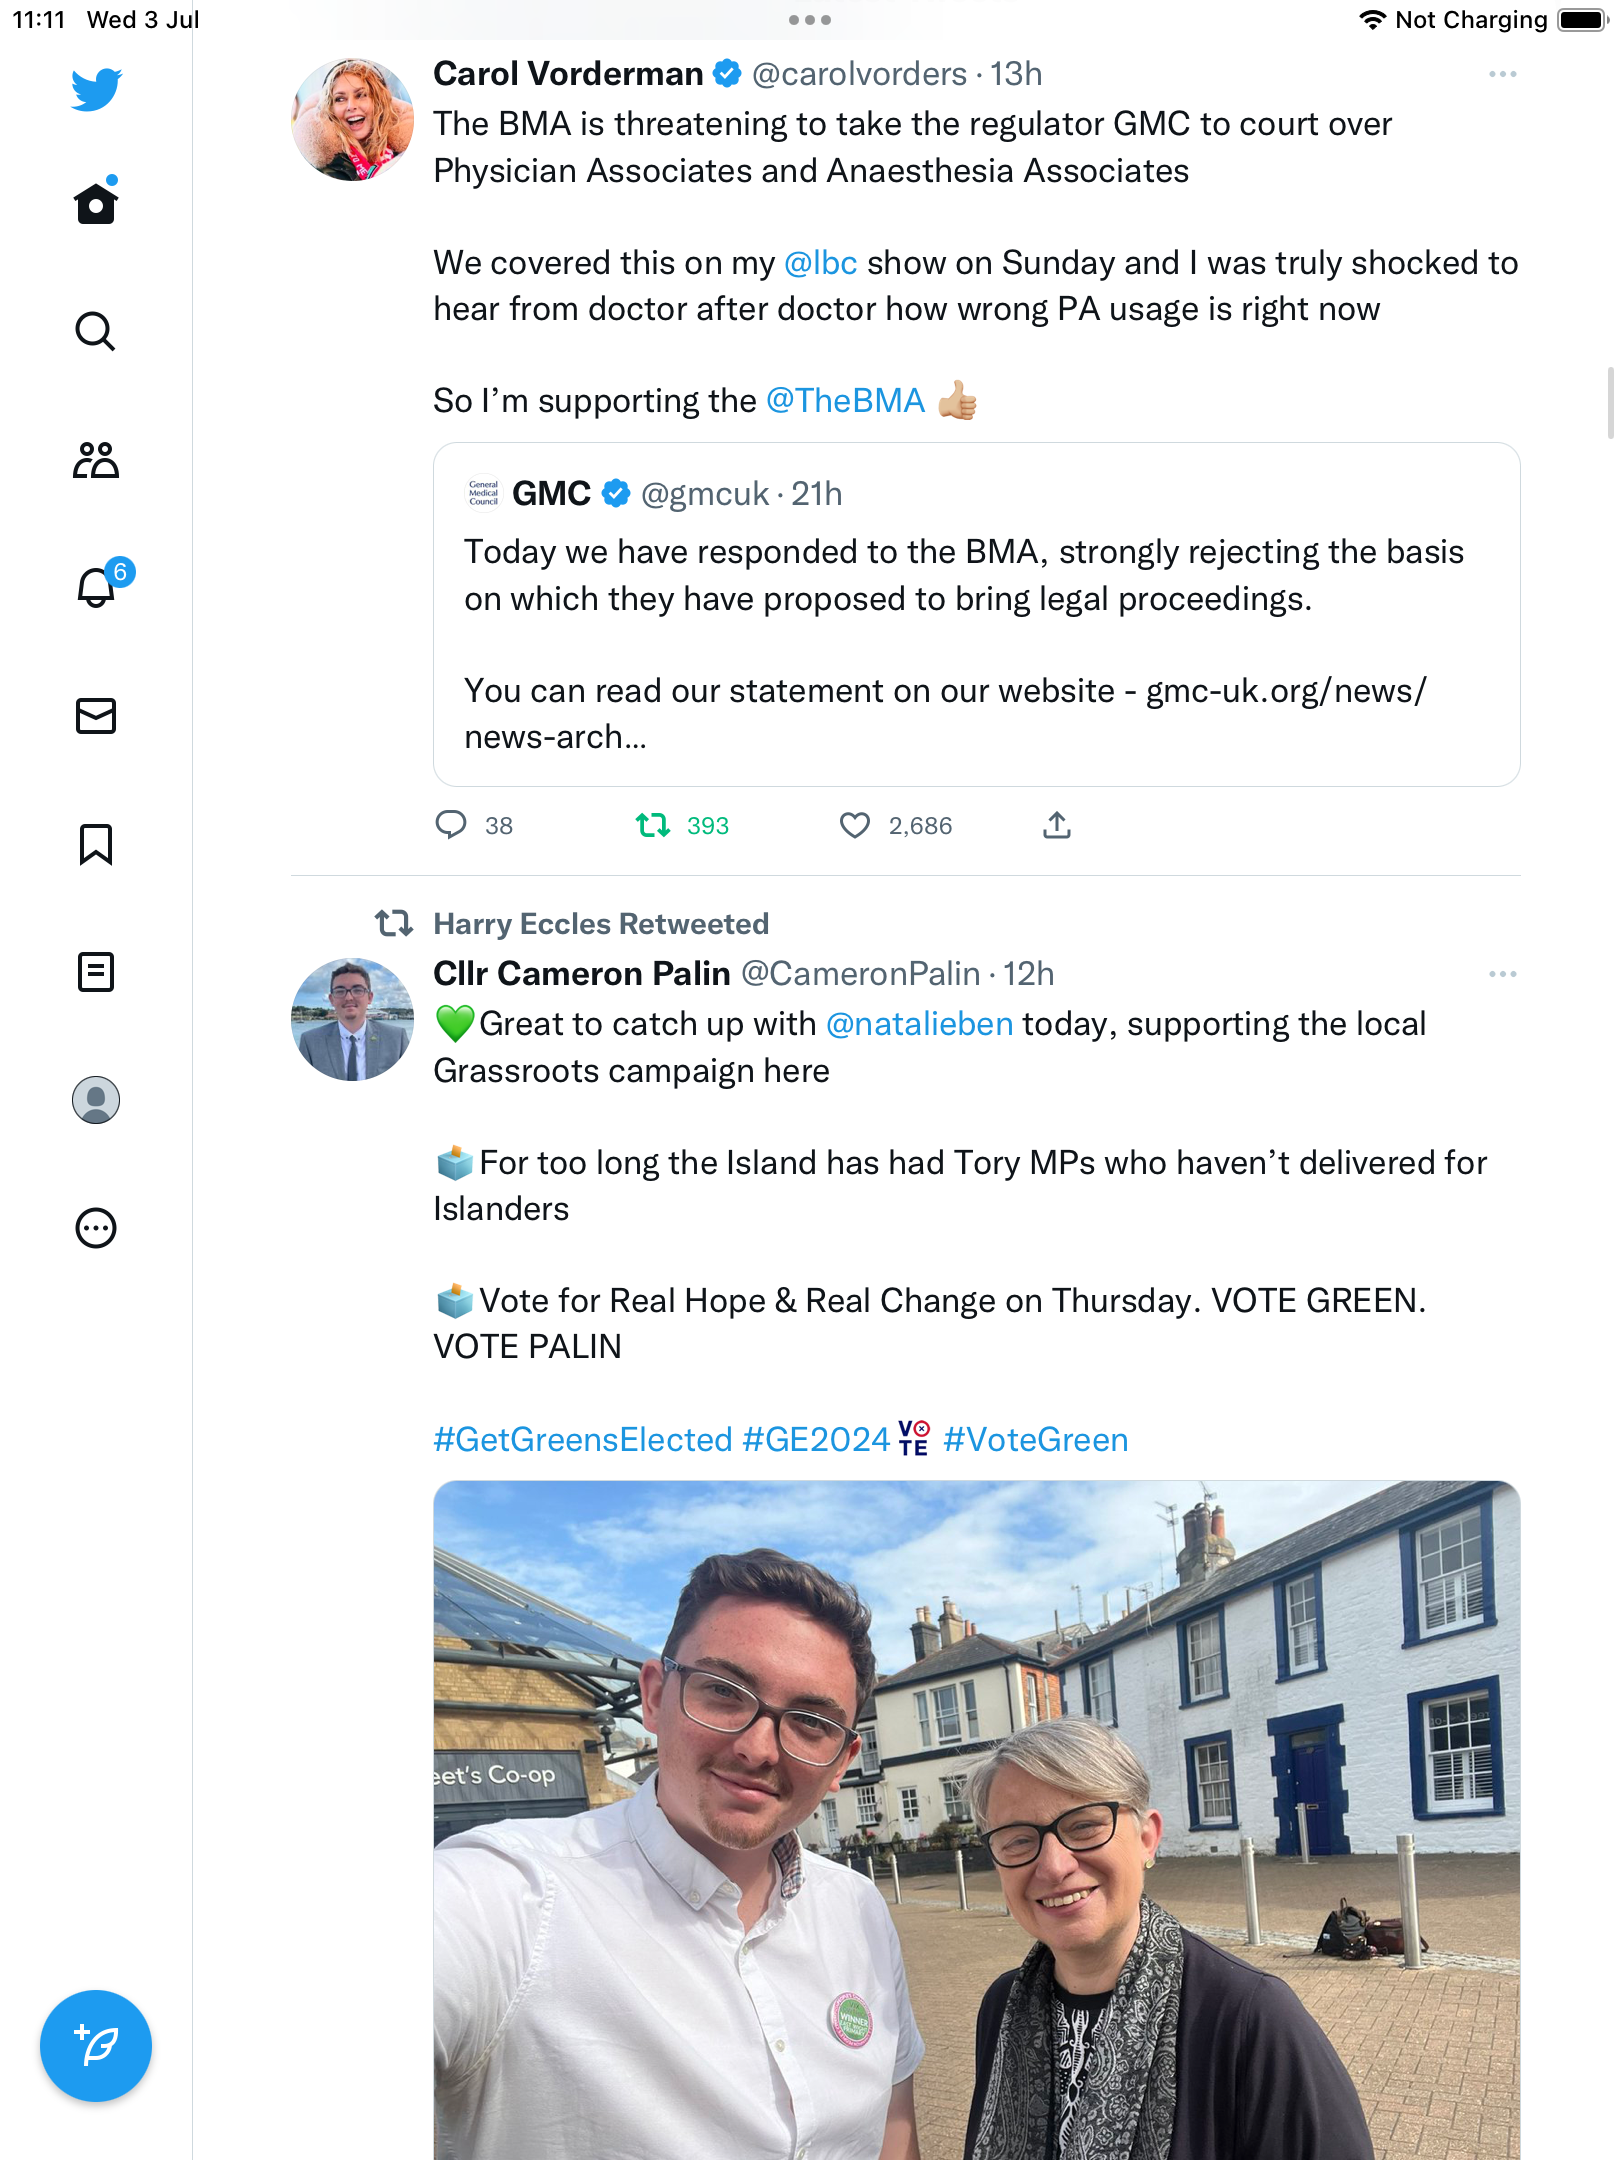Share Carol Vorderman's tweet
This screenshot has height=2160, width=1620.
[x=1057, y=826]
